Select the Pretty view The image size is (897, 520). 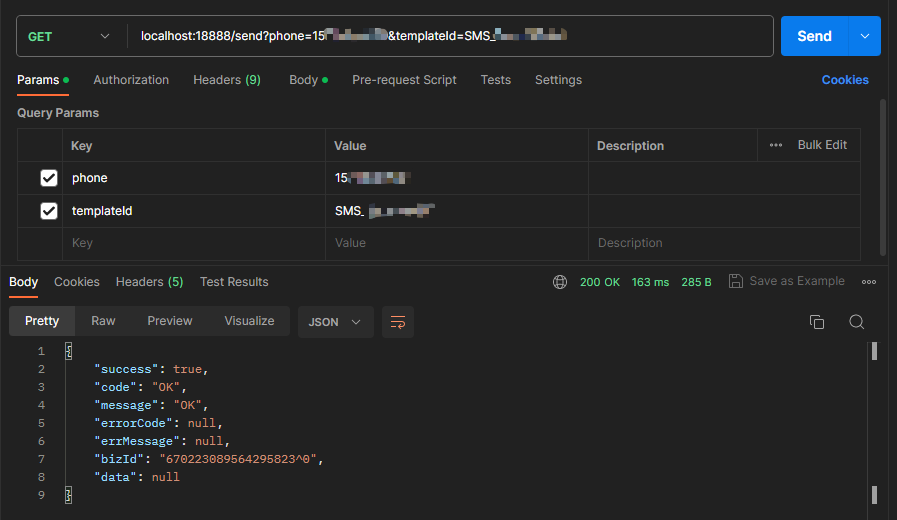pyautogui.click(x=42, y=321)
